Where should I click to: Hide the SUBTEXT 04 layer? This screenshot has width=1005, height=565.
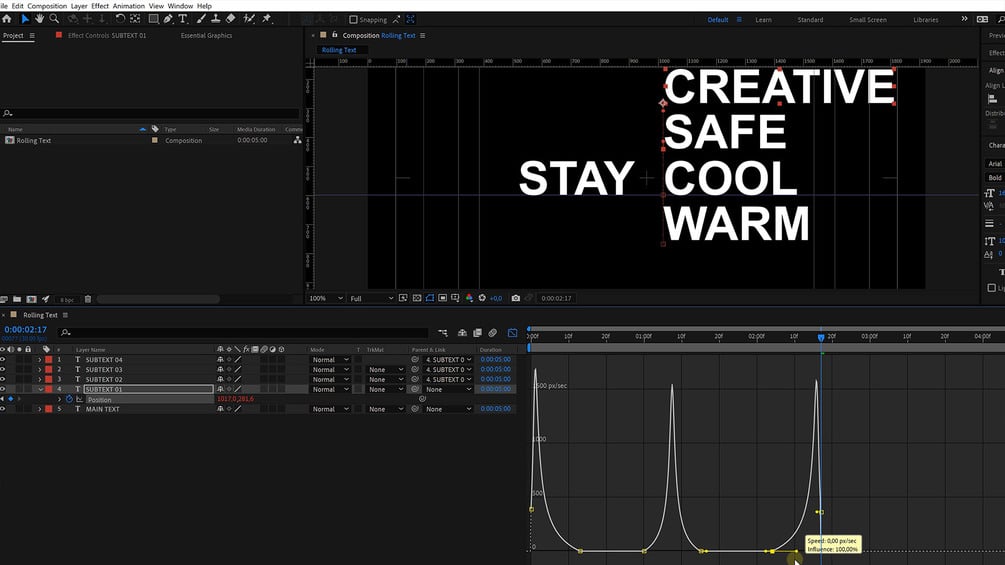(3, 359)
